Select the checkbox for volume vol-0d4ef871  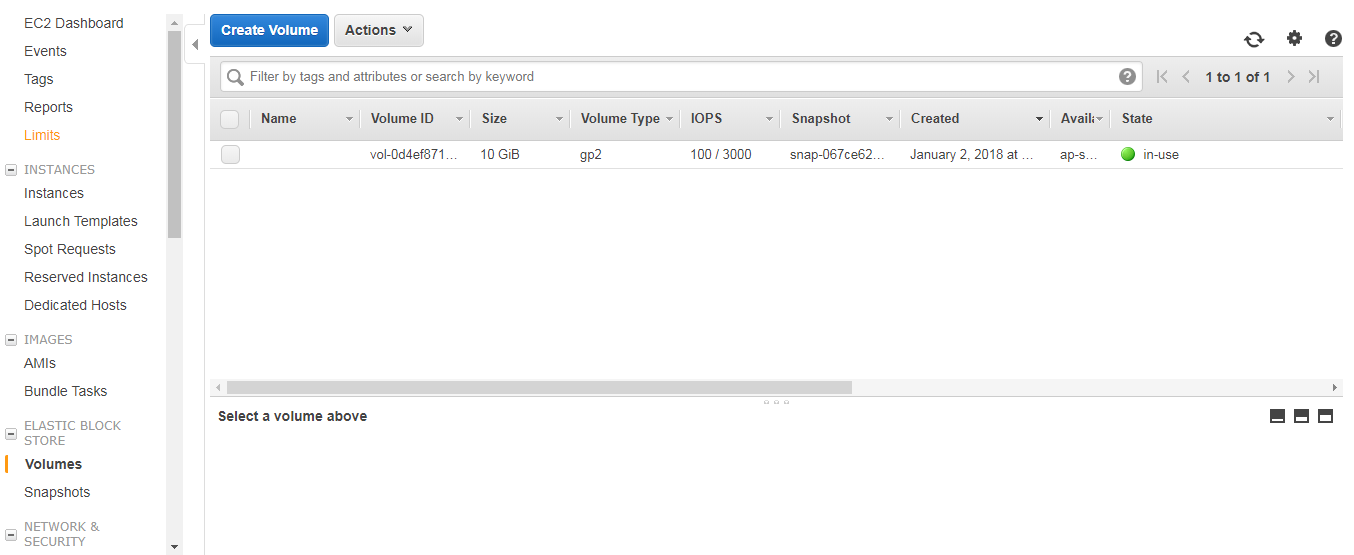pos(230,155)
